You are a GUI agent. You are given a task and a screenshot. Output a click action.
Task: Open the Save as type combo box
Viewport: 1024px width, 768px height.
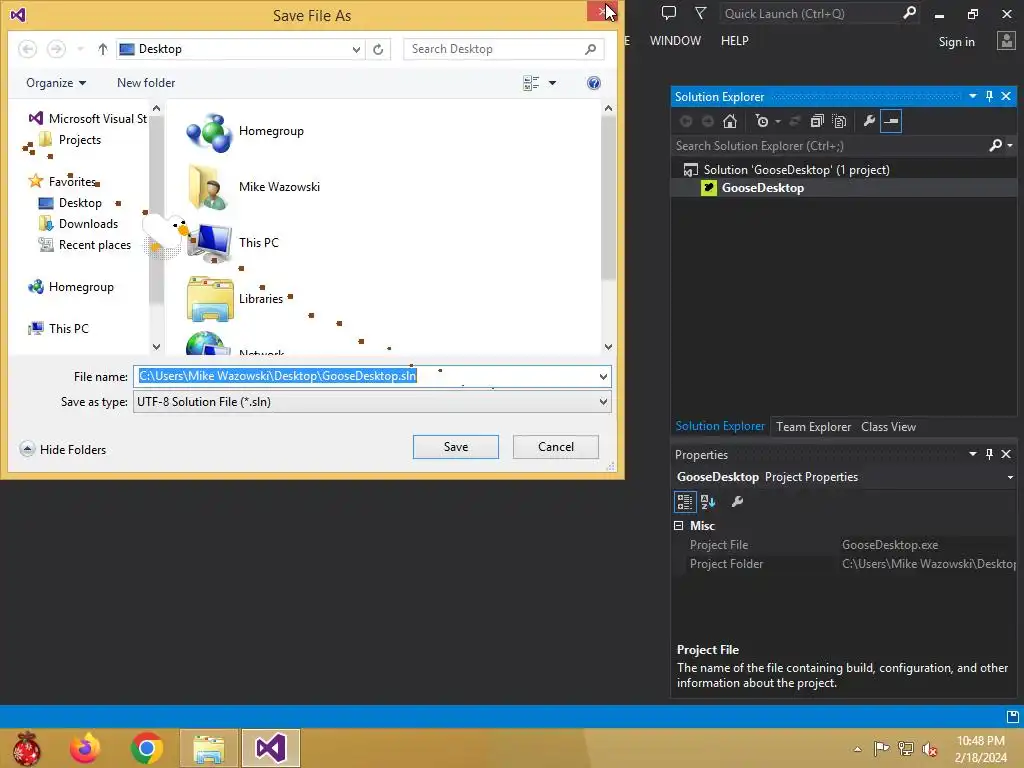(x=372, y=402)
